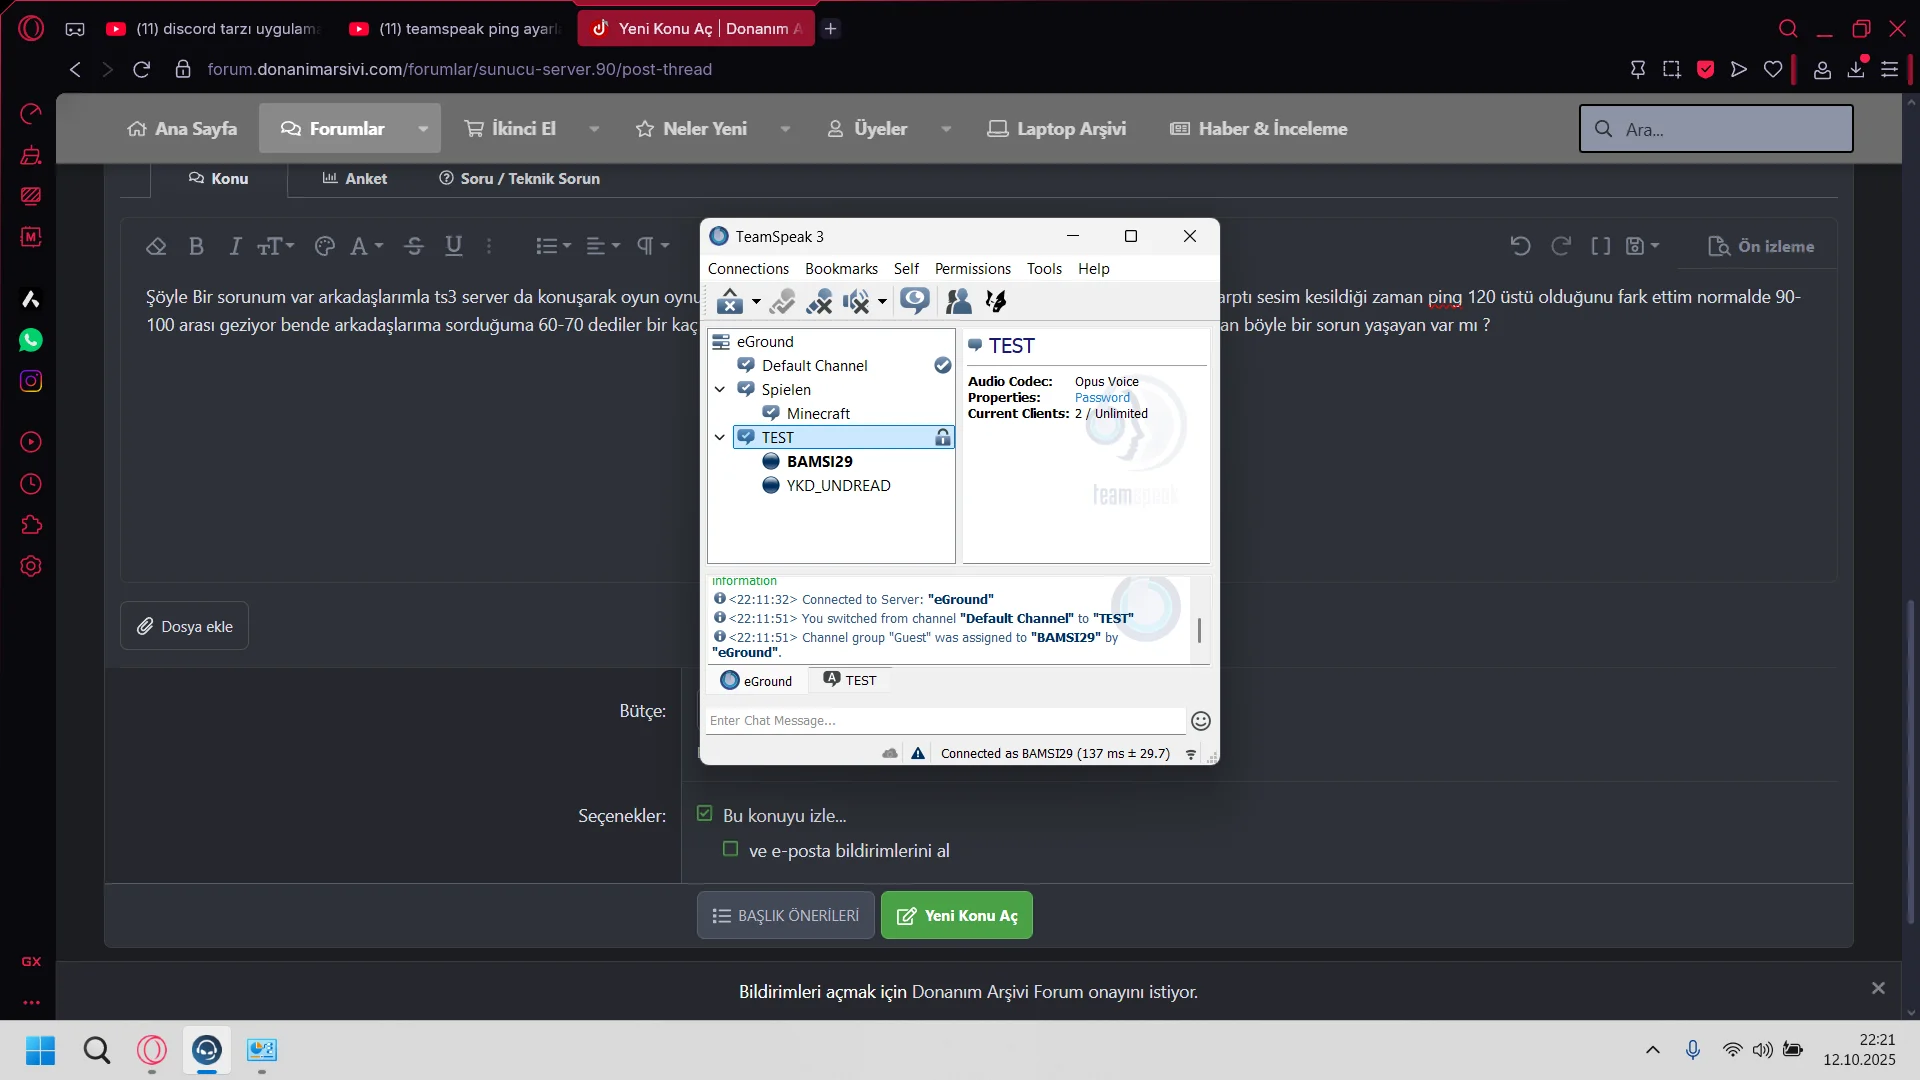Click TeamSpeak connection warning triangle icon
The image size is (1920, 1080).
(x=918, y=754)
